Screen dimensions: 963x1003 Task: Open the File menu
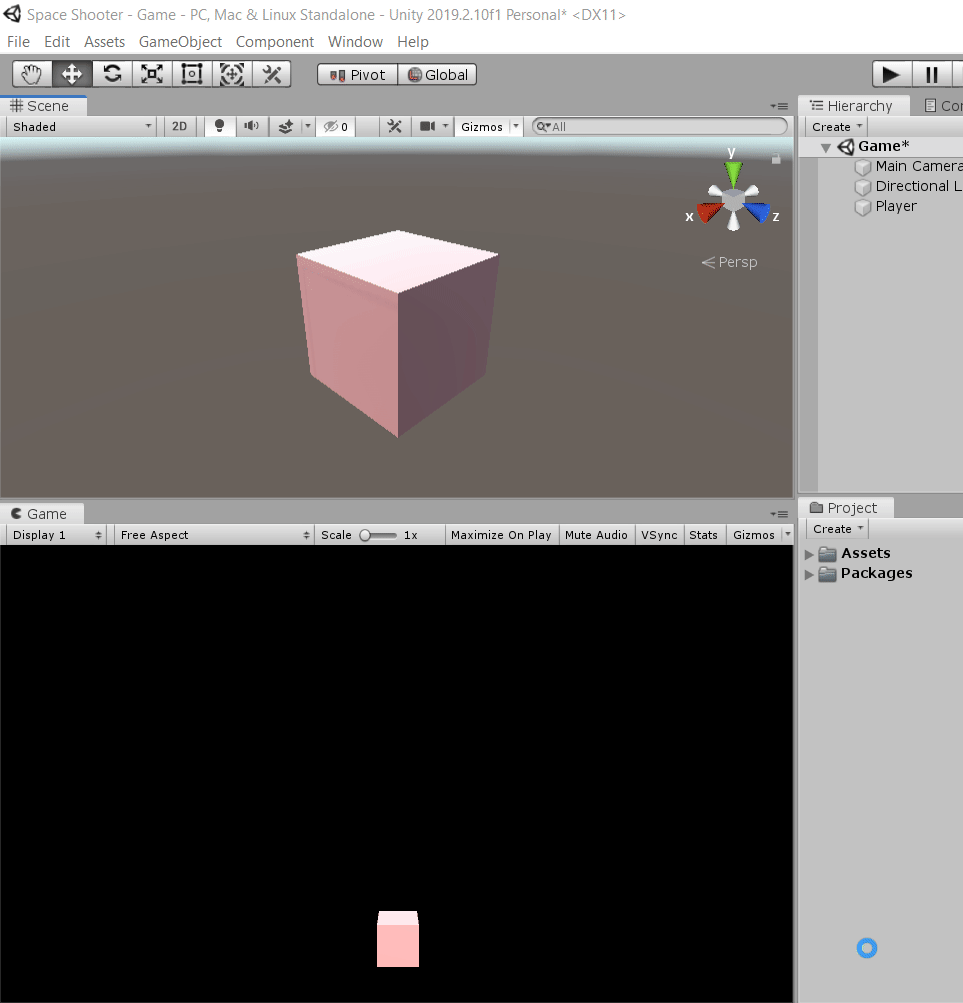click(19, 42)
